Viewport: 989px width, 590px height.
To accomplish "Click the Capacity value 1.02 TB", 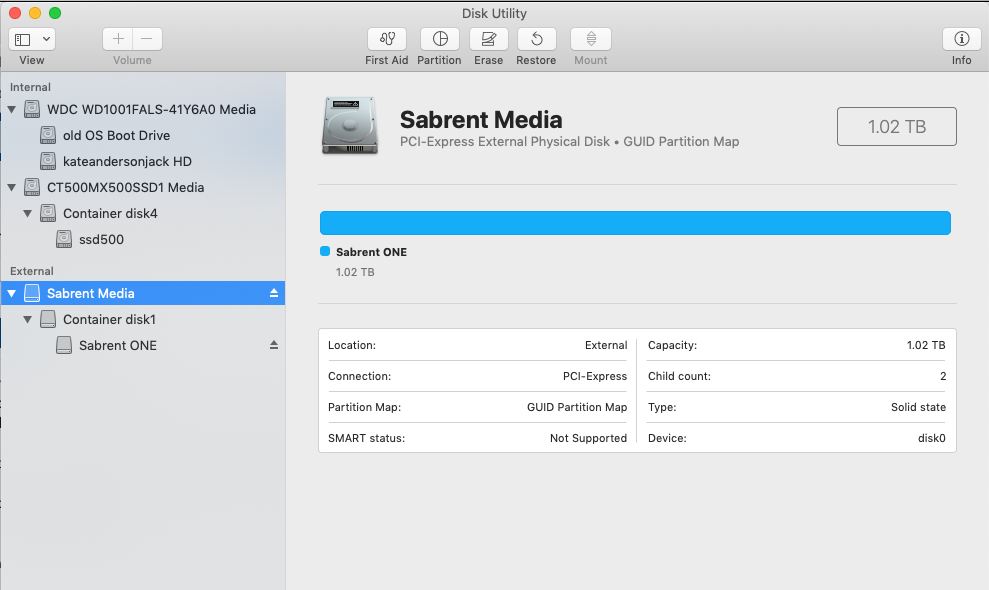I will tap(926, 345).
